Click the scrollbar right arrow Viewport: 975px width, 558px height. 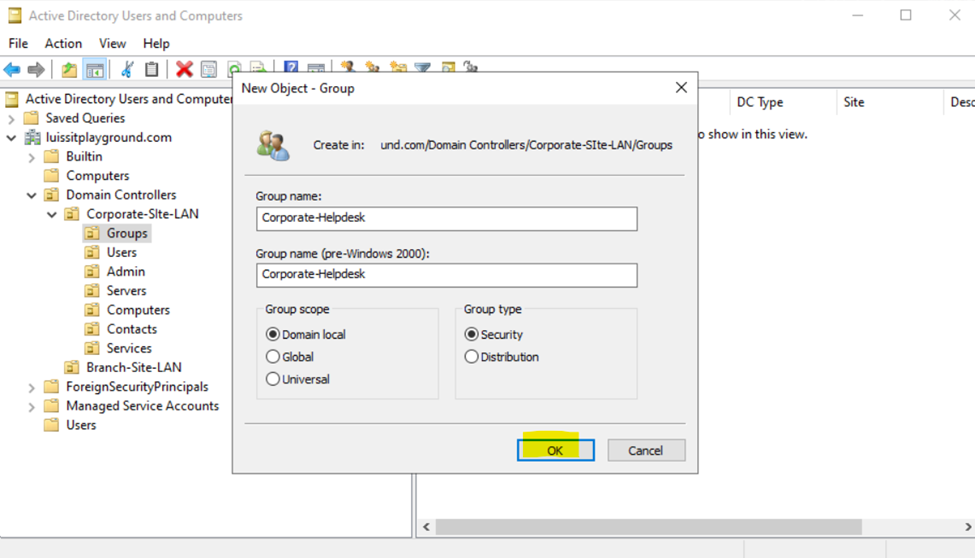click(x=968, y=527)
